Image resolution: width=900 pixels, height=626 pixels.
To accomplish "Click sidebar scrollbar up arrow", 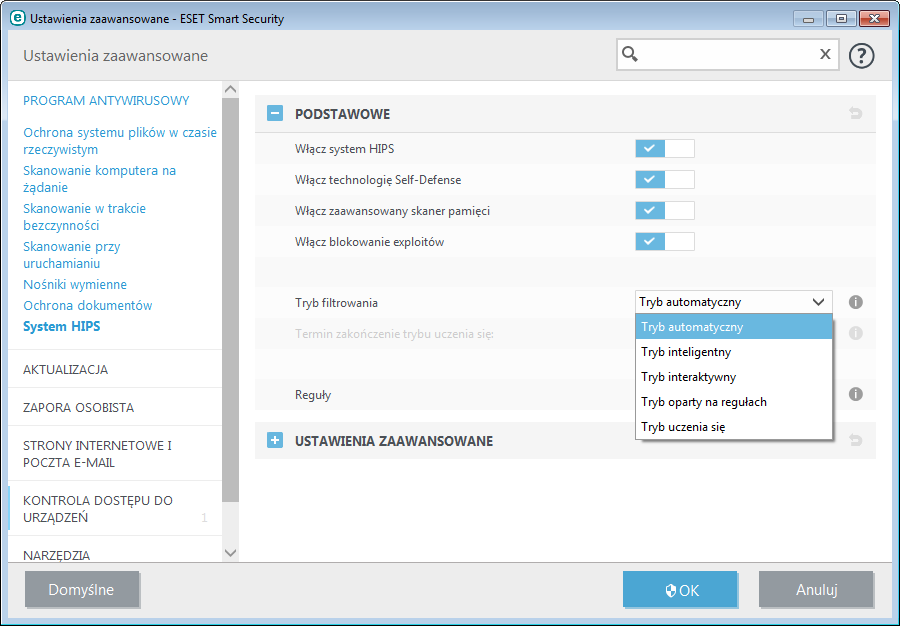I will (231, 89).
